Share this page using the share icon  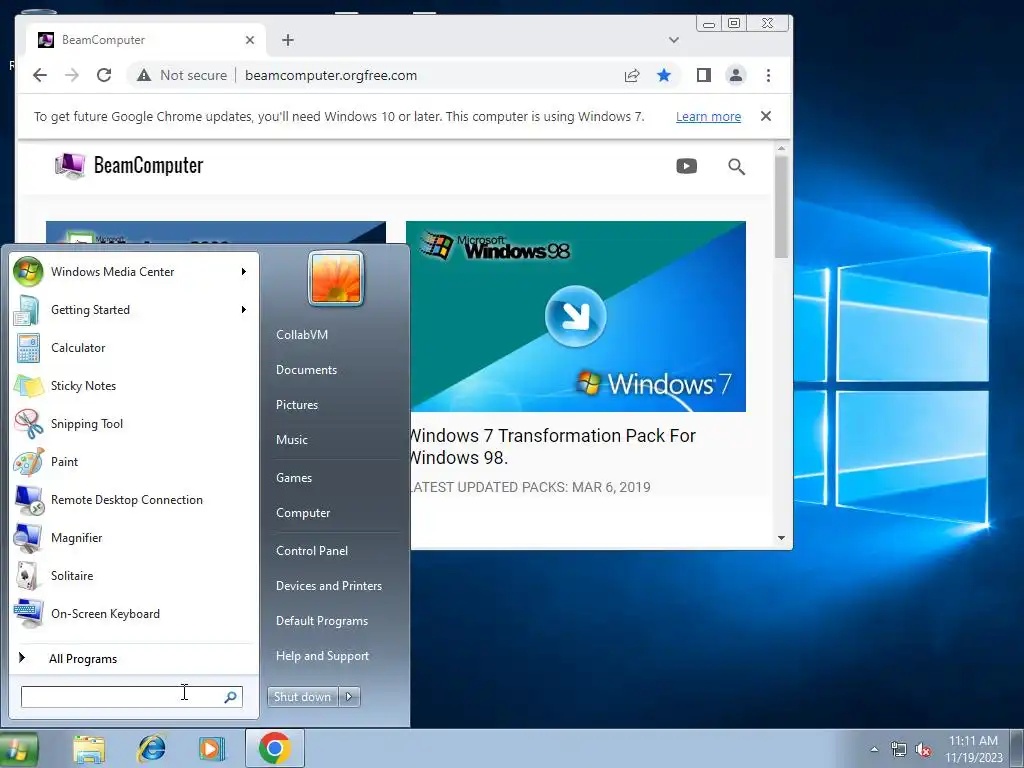632,75
